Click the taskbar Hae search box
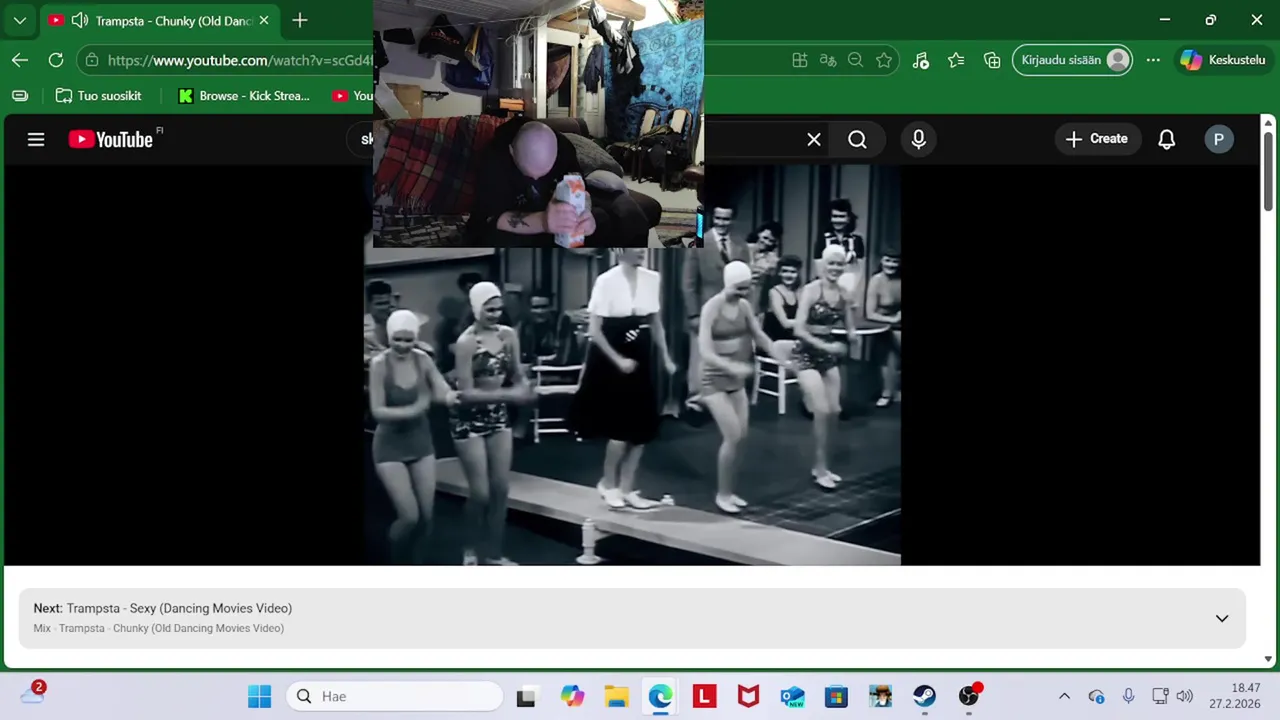This screenshot has height=720, width=1280. coord(394,696)
